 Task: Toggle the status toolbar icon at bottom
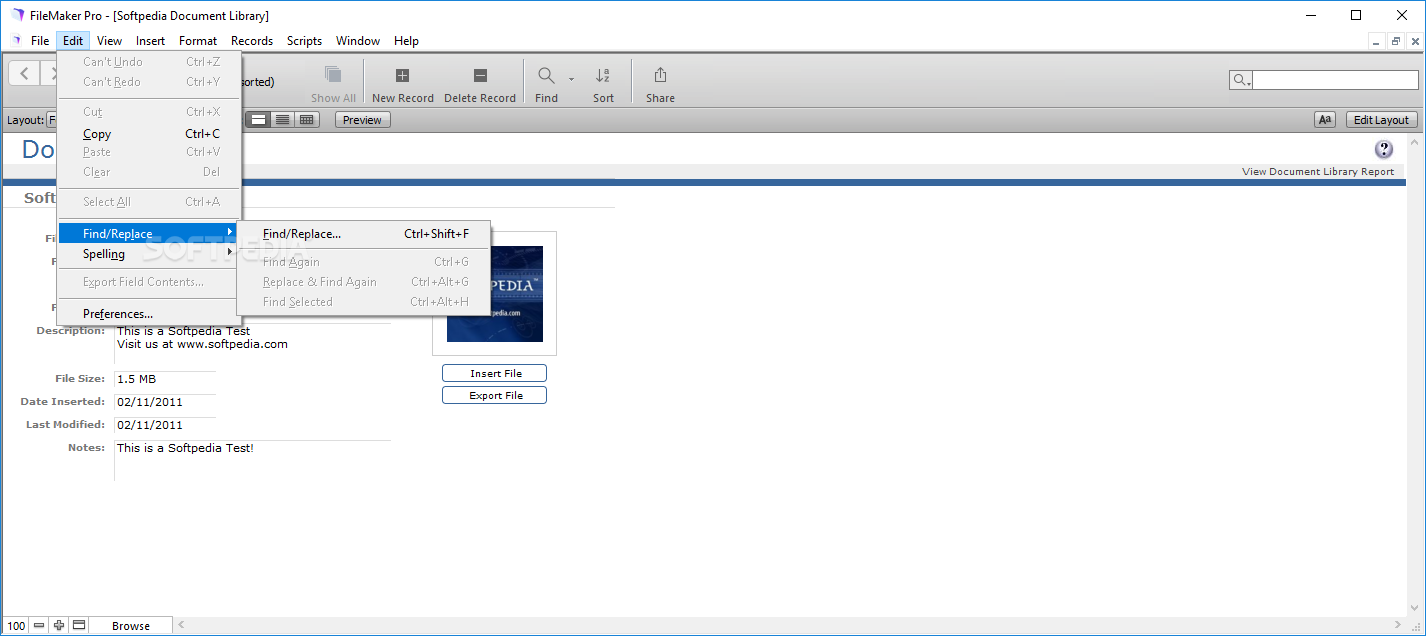[x=79, y=625]
